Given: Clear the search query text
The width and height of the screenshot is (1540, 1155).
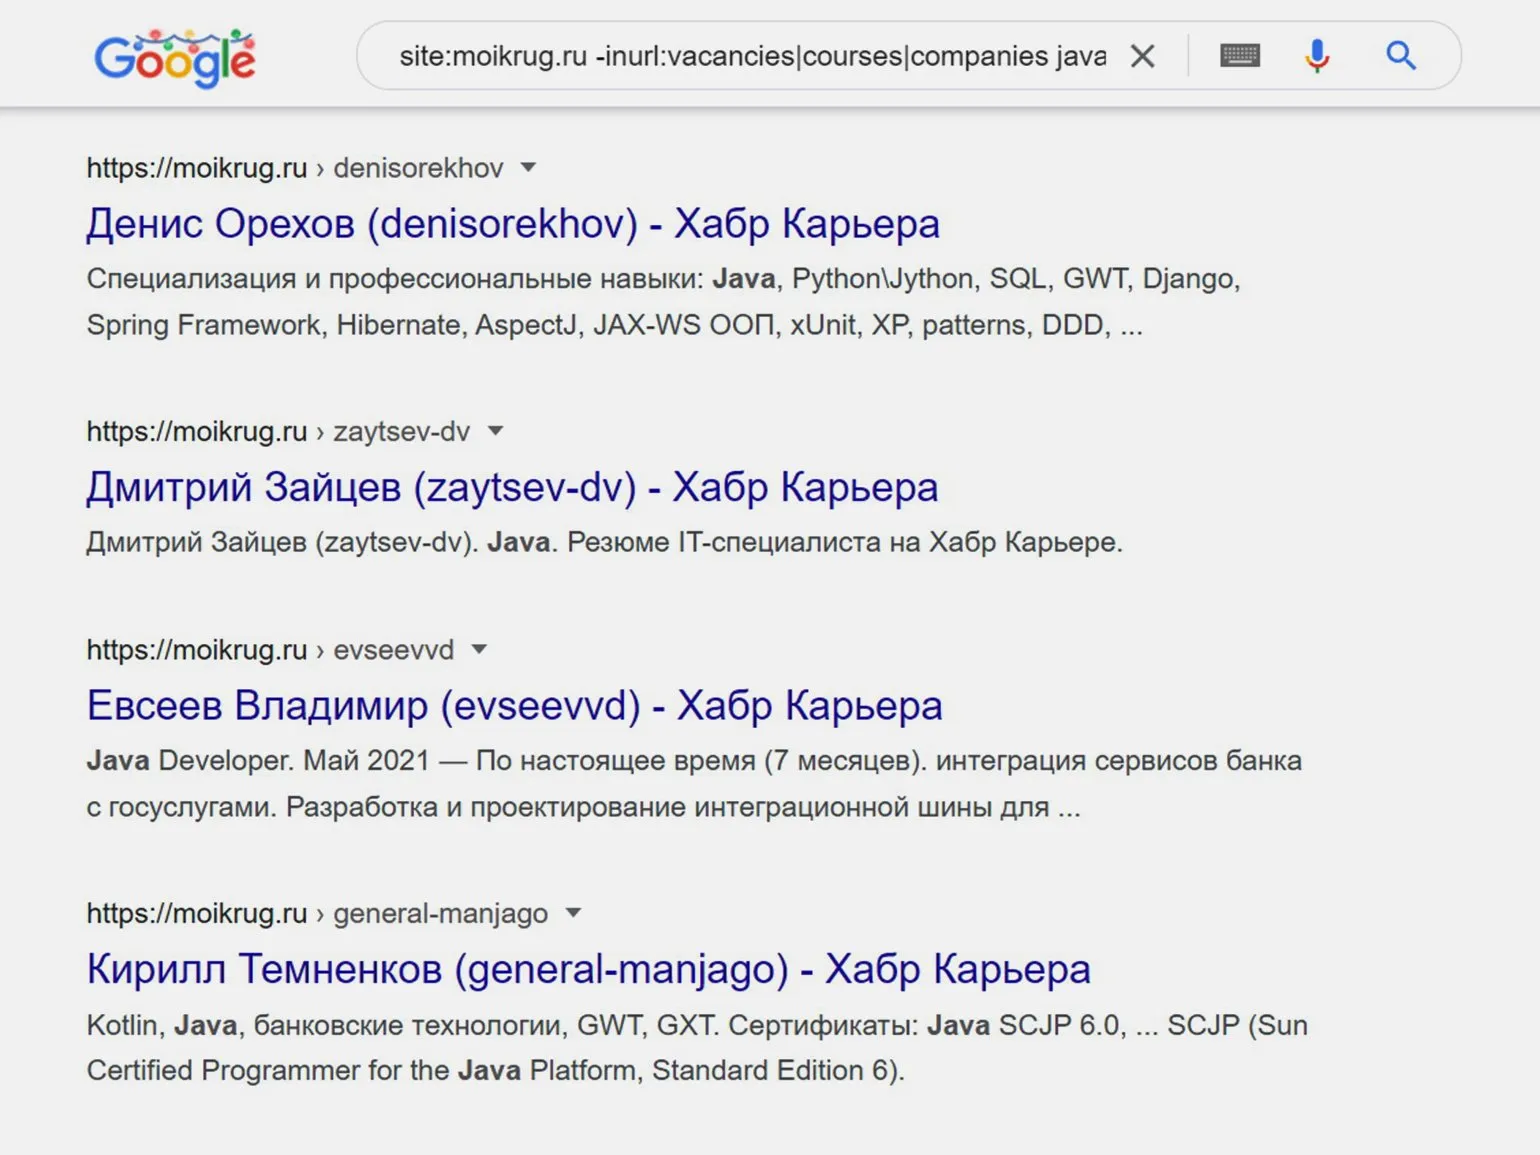Looking at the screenshot, I should coord(1142,56).
